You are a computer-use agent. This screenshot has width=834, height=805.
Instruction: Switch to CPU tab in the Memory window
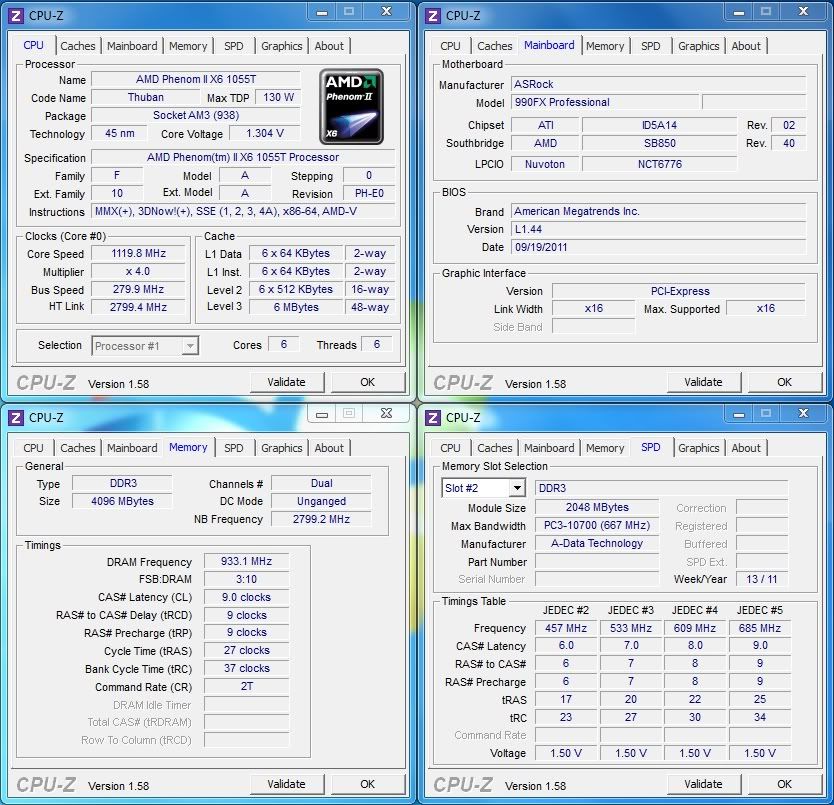pyautogui.click(x=33, y=448)
